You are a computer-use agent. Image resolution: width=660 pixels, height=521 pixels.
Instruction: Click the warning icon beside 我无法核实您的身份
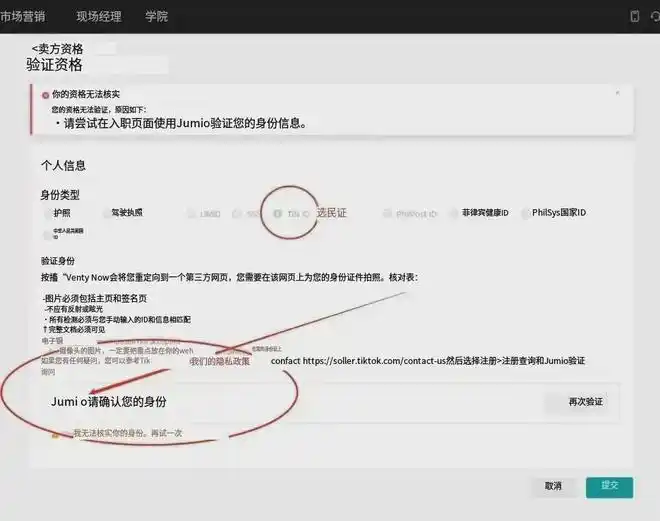pos(55,435)
